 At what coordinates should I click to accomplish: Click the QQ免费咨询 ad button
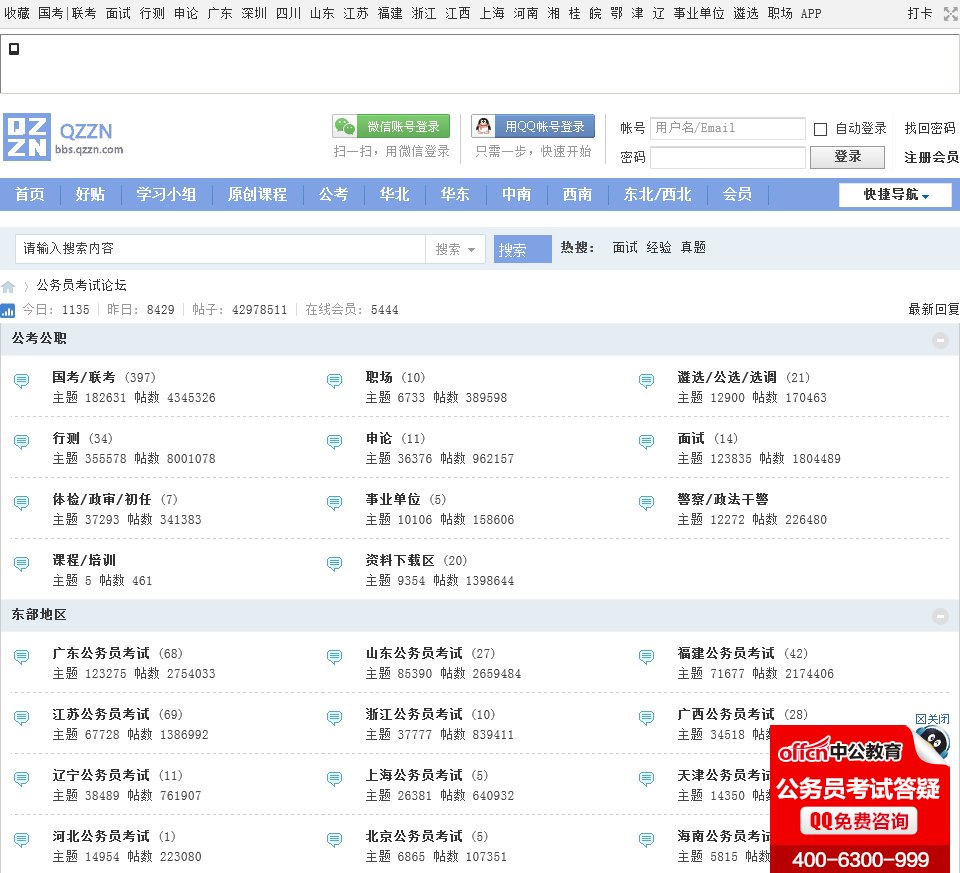858,821
